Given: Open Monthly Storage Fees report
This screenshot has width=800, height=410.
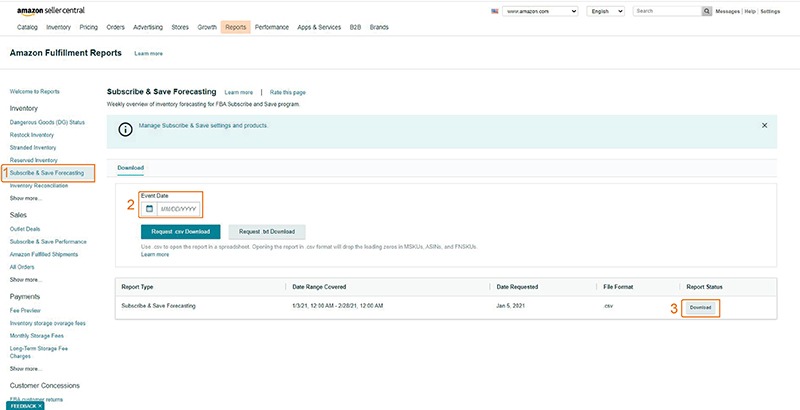Looking at the screenshot, I should tap(36, 336).
